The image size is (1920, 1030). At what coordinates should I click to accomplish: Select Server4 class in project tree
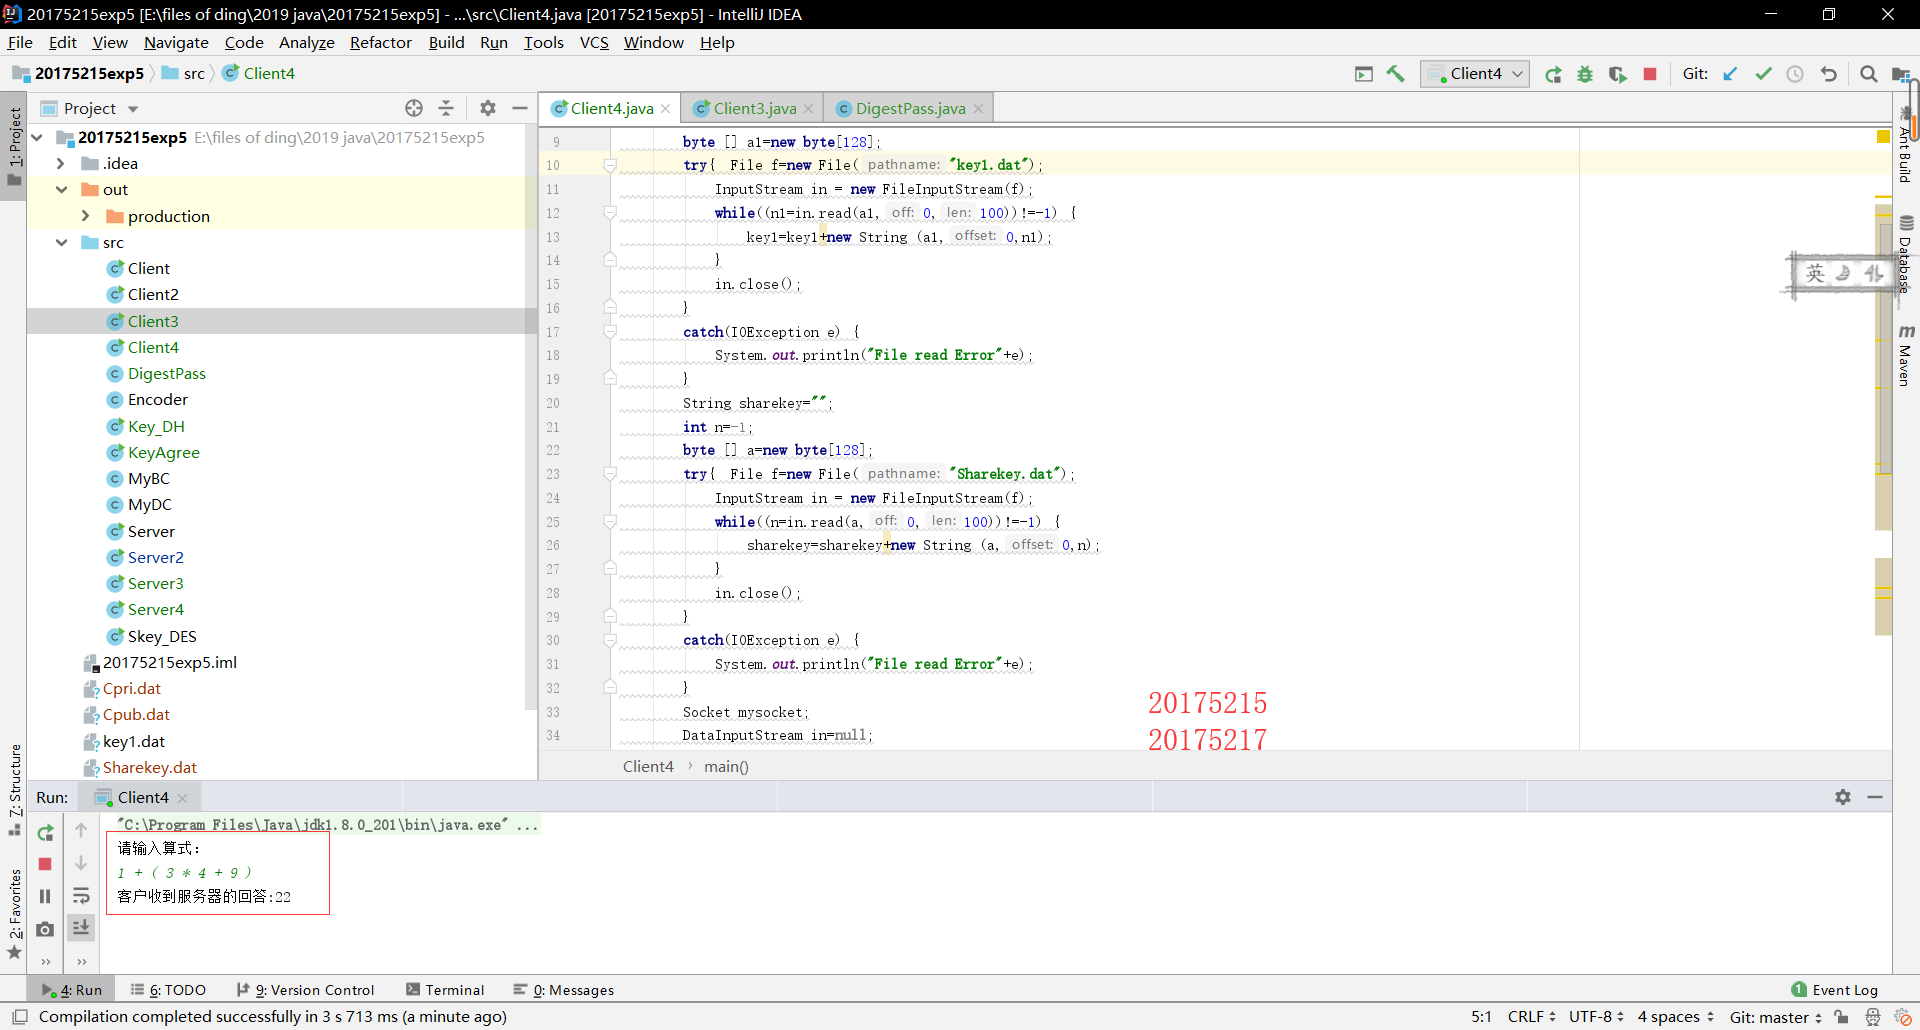coord(155,609)
